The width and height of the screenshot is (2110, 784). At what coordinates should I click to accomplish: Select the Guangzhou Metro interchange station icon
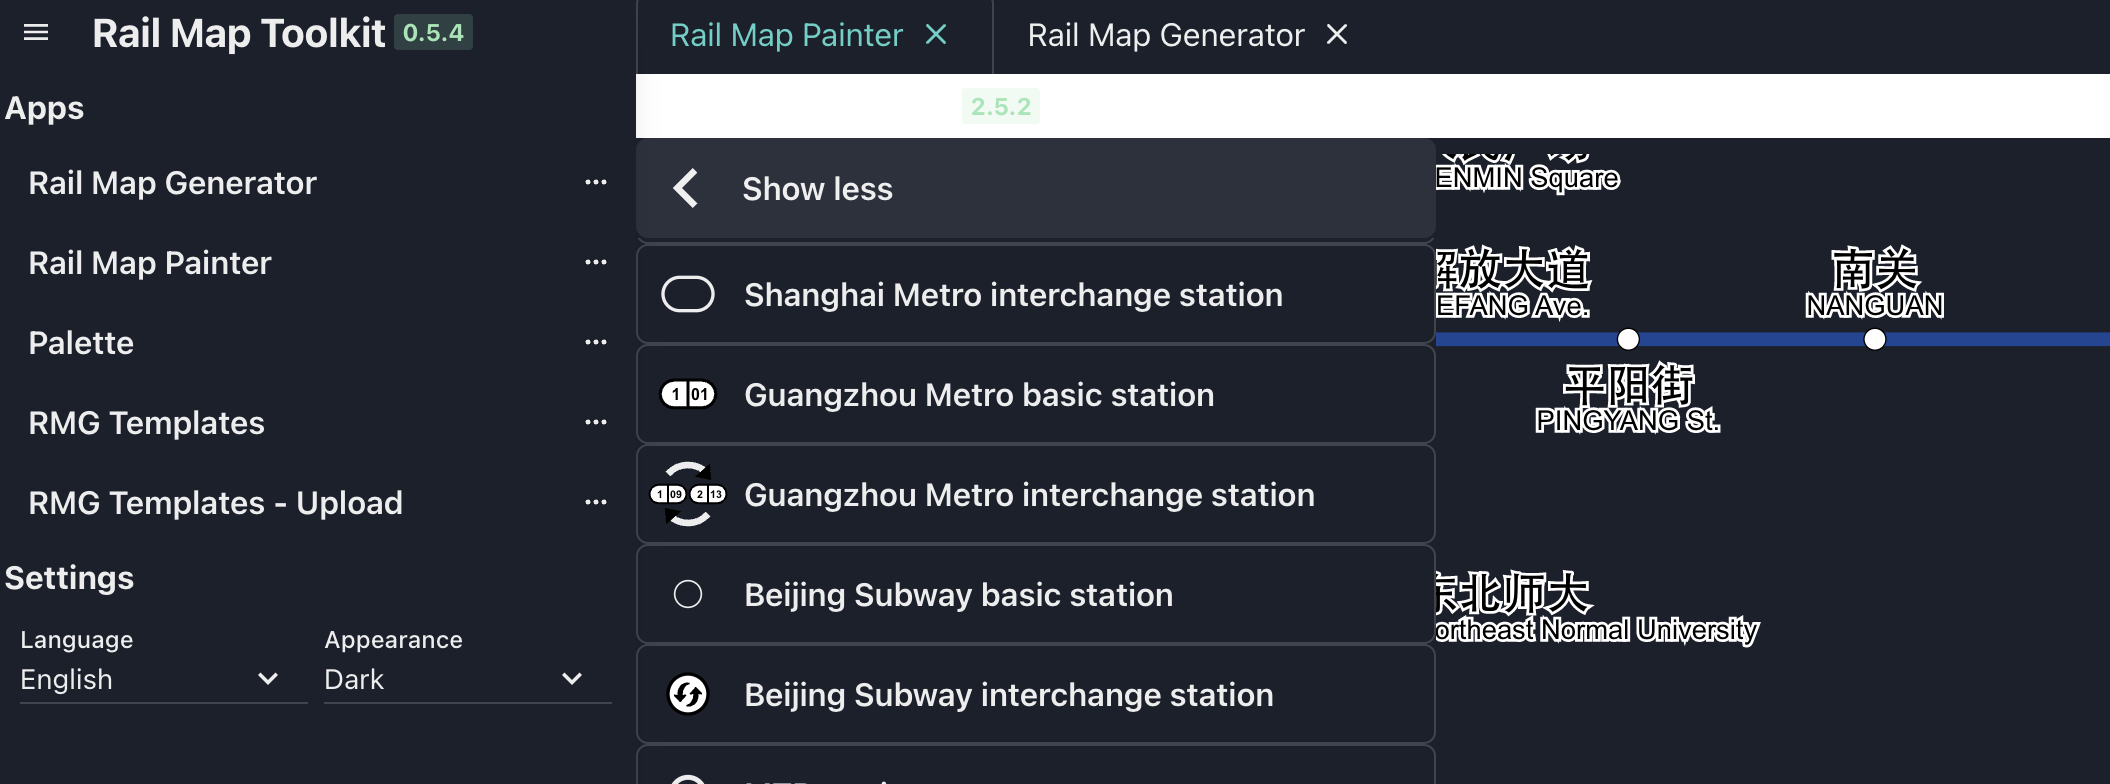pyautogui.click(x=687, y=494)
